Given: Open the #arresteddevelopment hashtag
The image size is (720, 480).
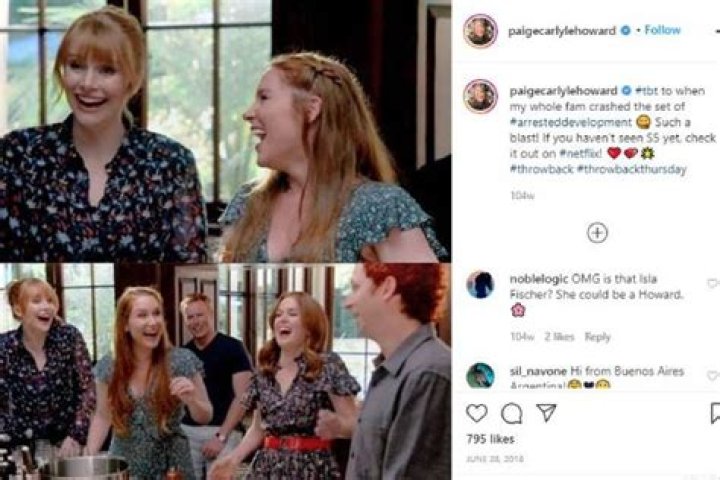Looking at the screenshot, I should [571, 122].
